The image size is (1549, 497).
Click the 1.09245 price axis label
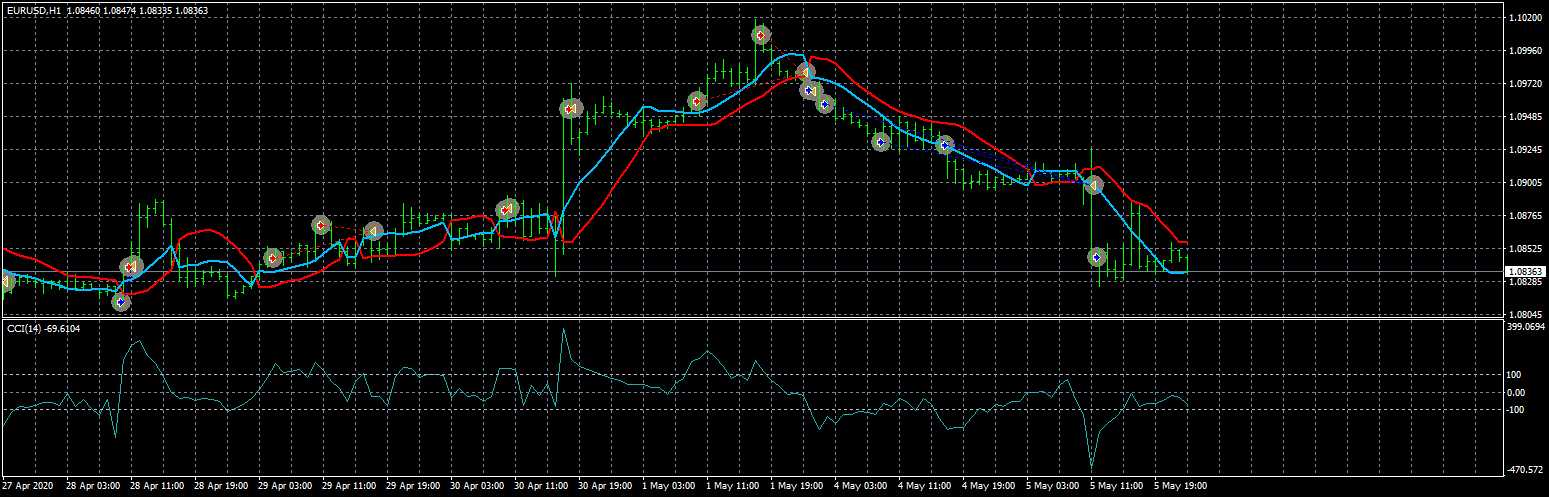[1524, 150]
